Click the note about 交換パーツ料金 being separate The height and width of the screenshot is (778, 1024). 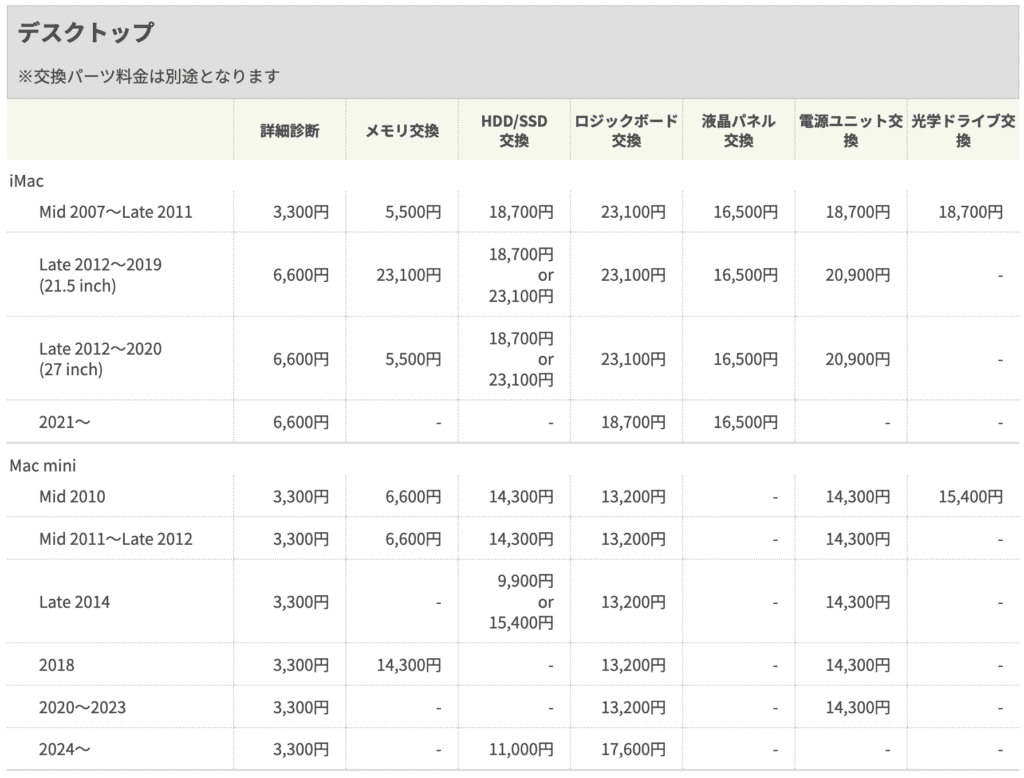149,76
